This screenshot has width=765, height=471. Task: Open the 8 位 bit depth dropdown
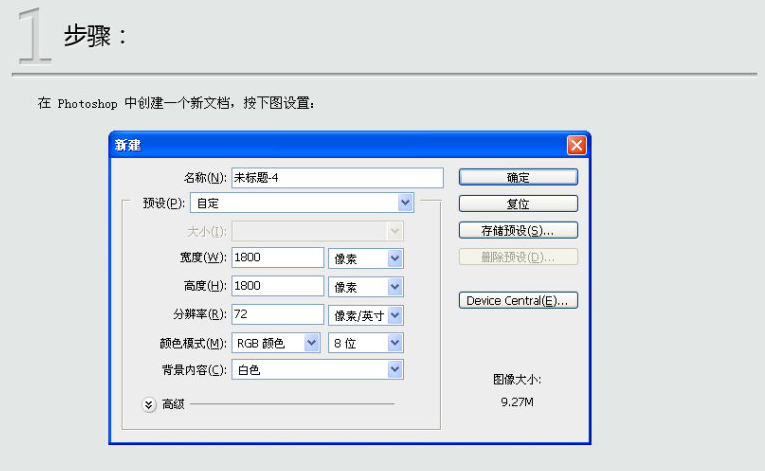pos(365,343)
